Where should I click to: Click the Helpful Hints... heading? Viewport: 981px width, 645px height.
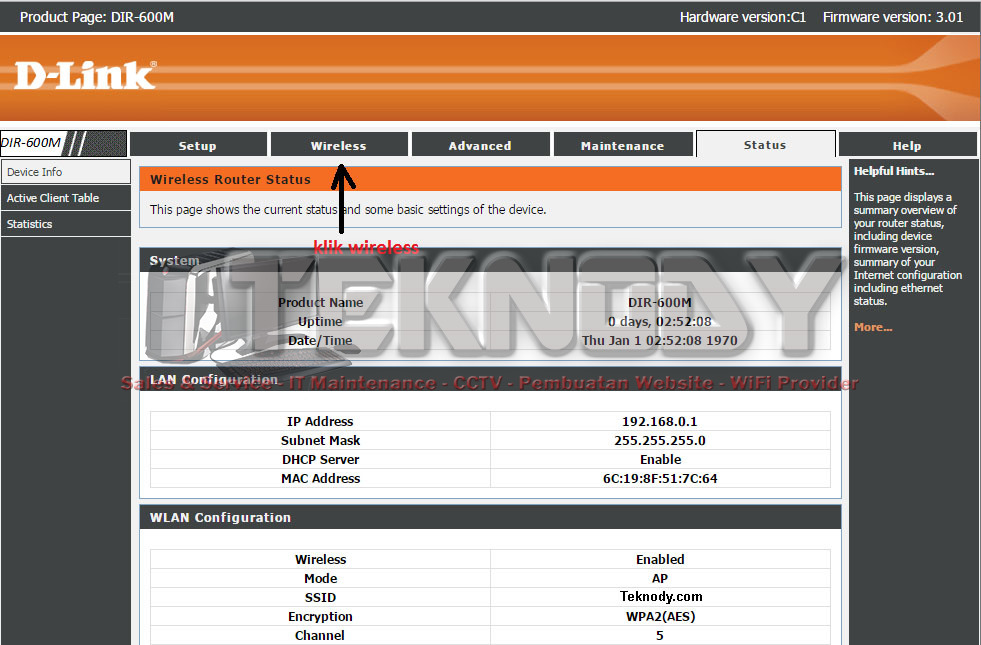click(893, 171)
